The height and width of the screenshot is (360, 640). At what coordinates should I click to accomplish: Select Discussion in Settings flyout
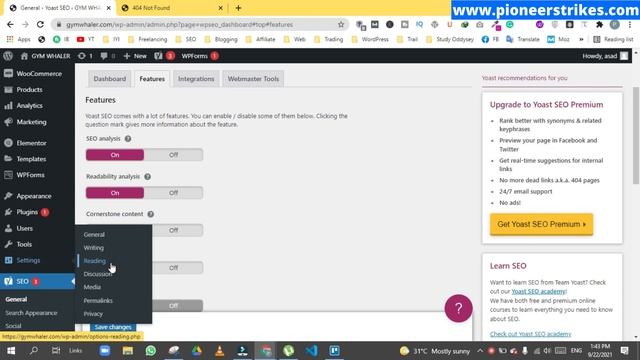click(x=98, y=274)
